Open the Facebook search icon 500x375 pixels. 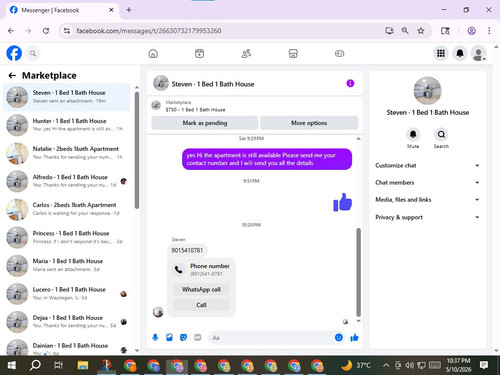click(33, 53)
